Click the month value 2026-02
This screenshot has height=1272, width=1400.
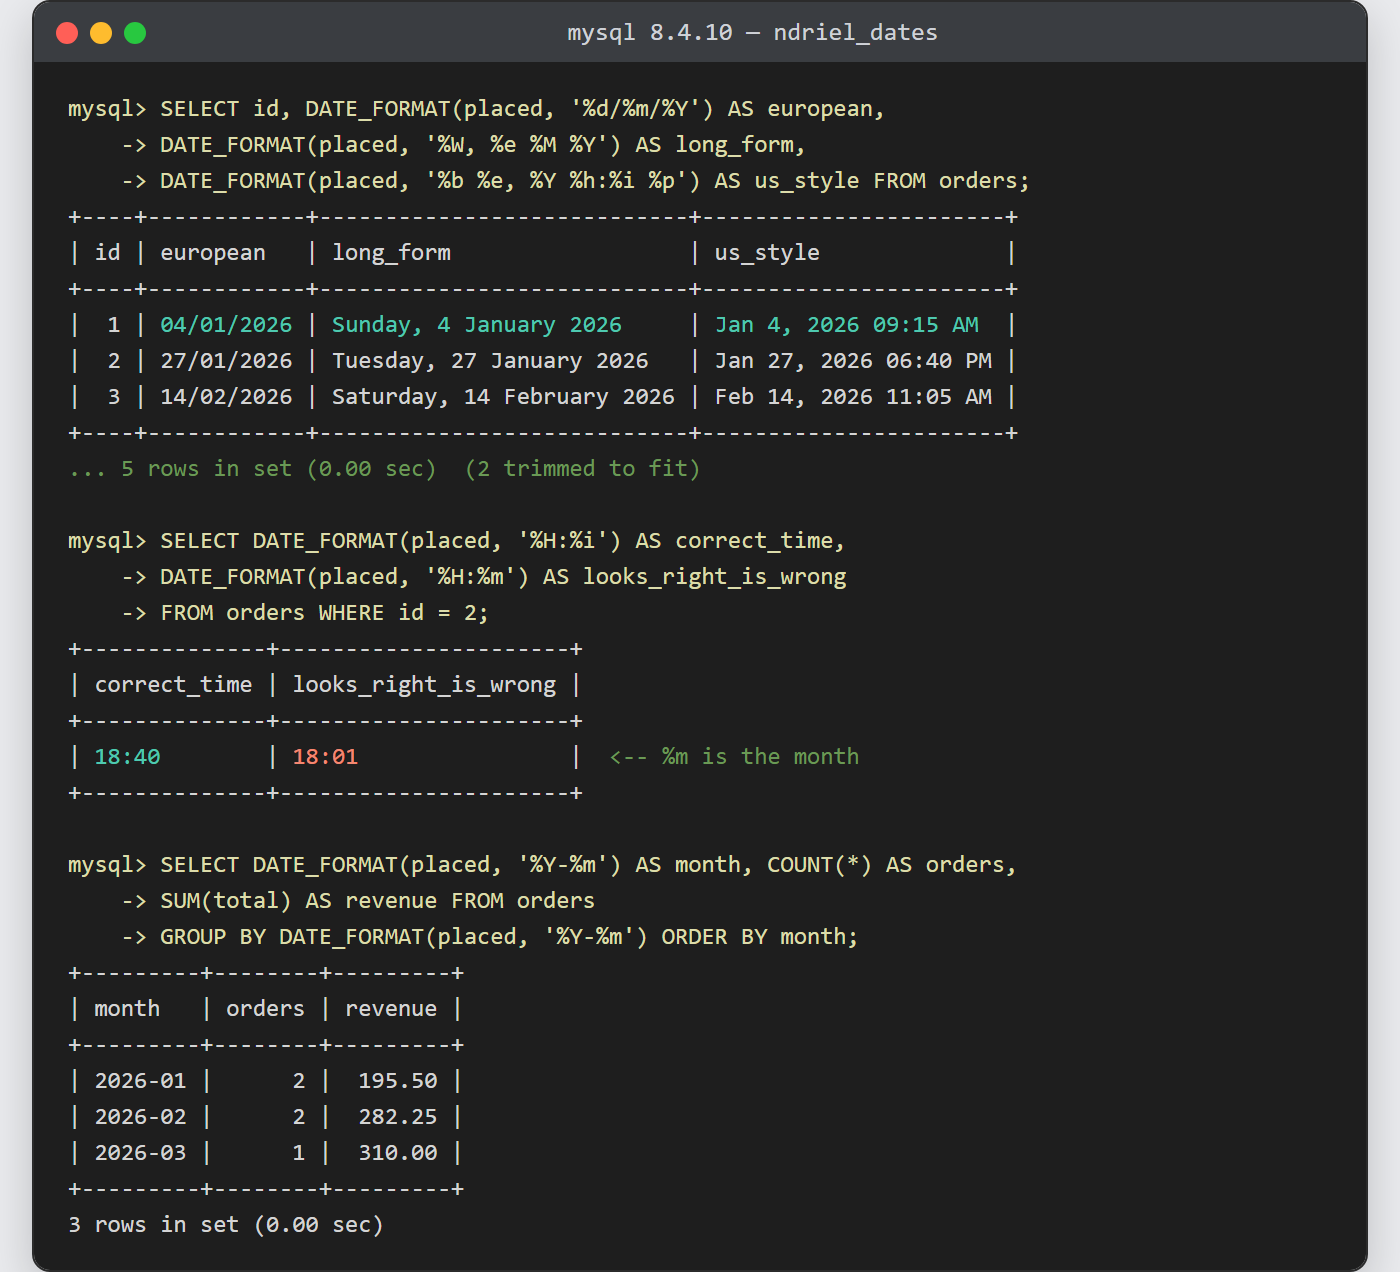point(140,1117)
